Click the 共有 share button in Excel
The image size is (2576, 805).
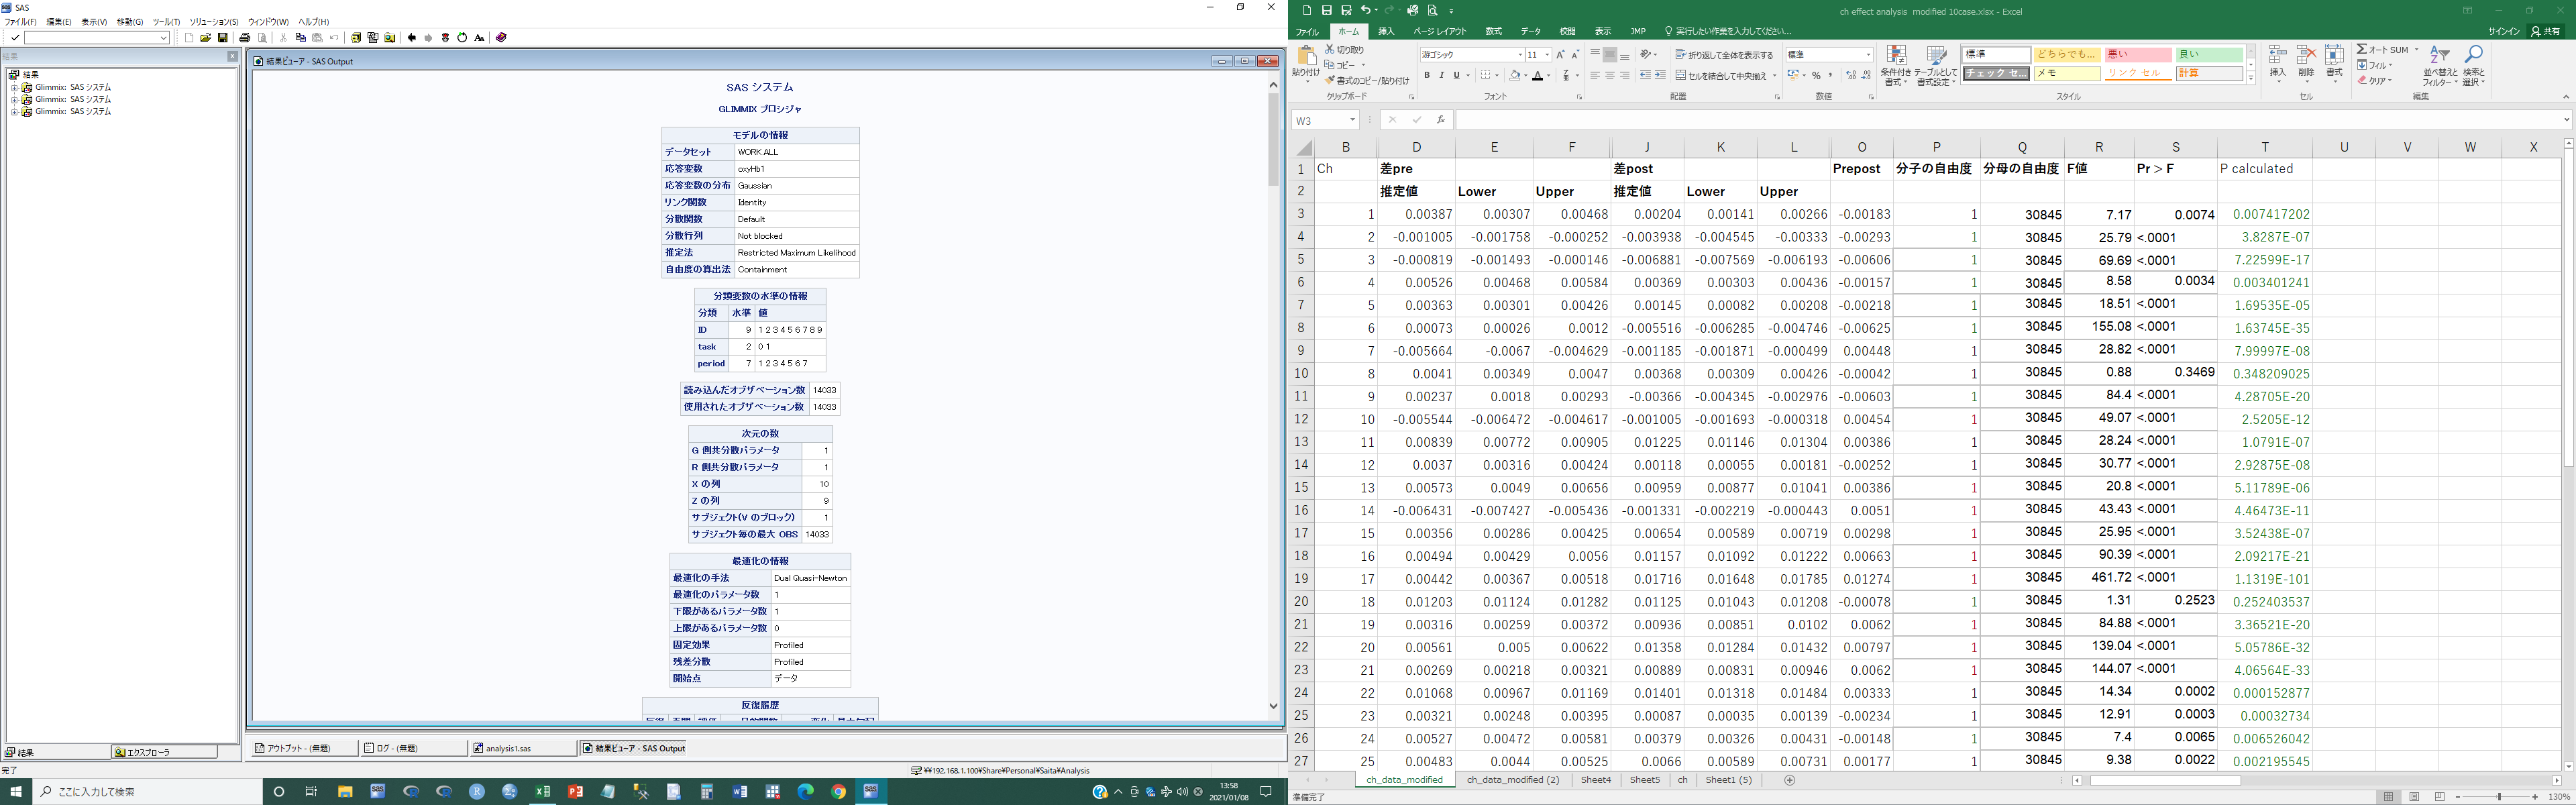pyautogui.click(x=2546, y=31)
